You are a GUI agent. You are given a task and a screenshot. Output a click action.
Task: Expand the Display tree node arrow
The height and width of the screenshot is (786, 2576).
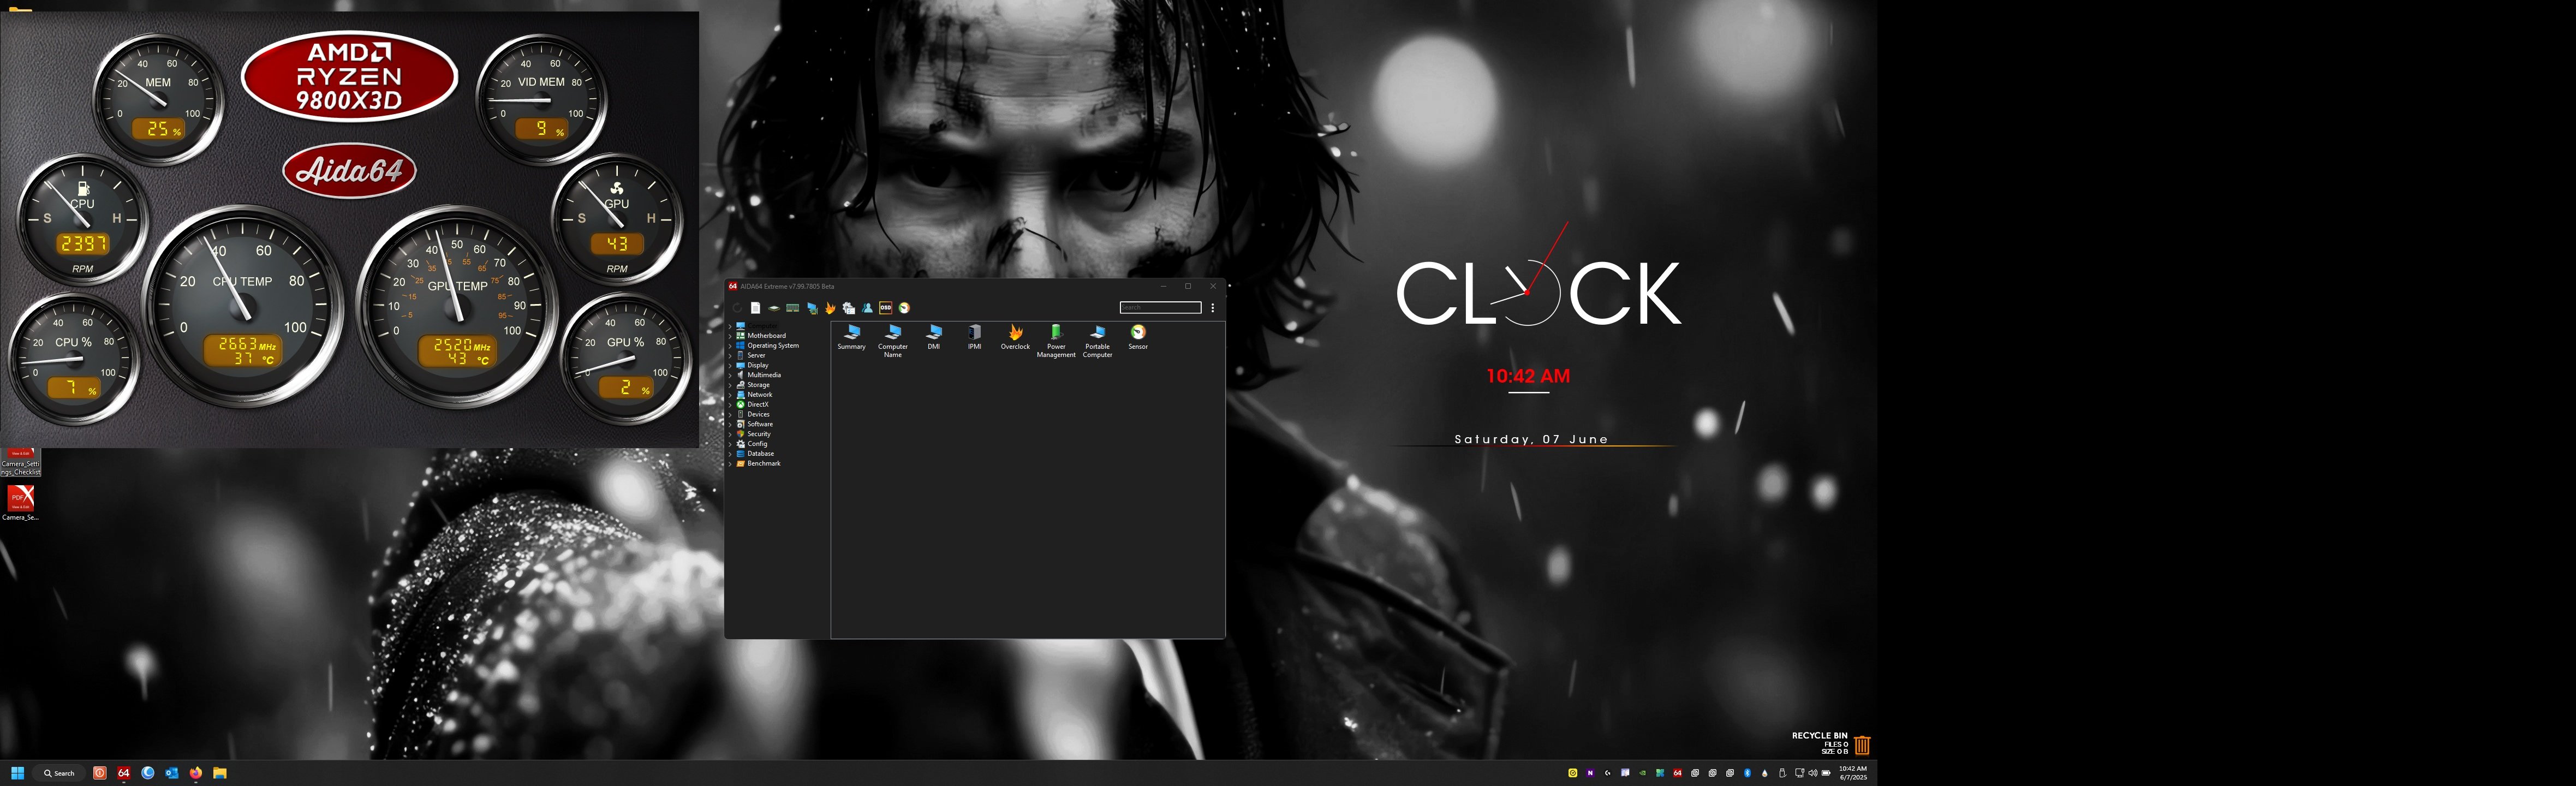[730, 366]
